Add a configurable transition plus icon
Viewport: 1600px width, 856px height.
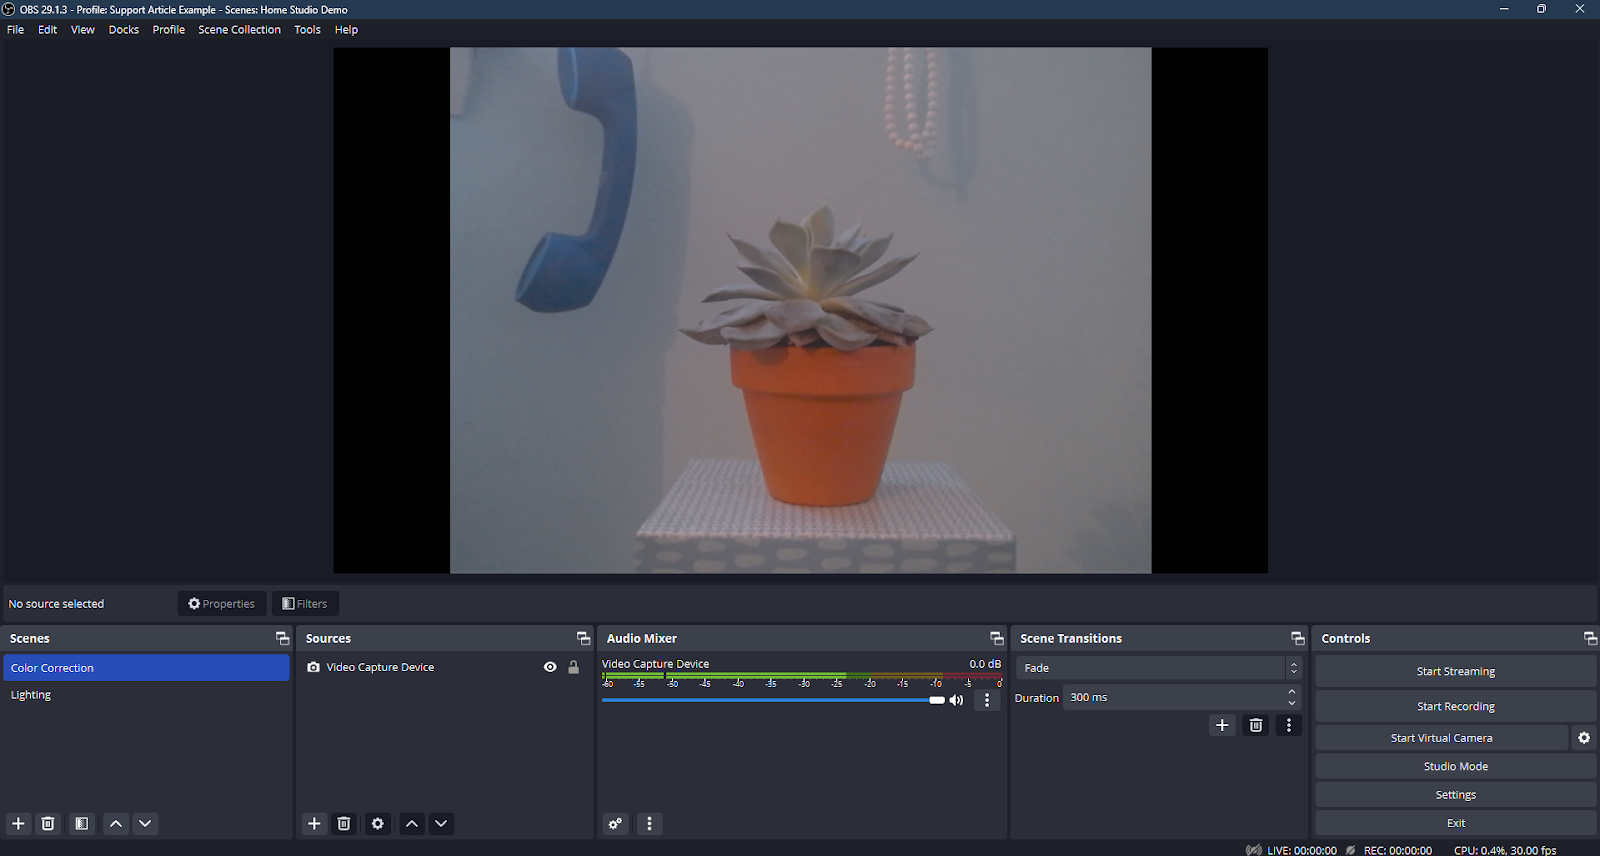tap(1222, 725)
